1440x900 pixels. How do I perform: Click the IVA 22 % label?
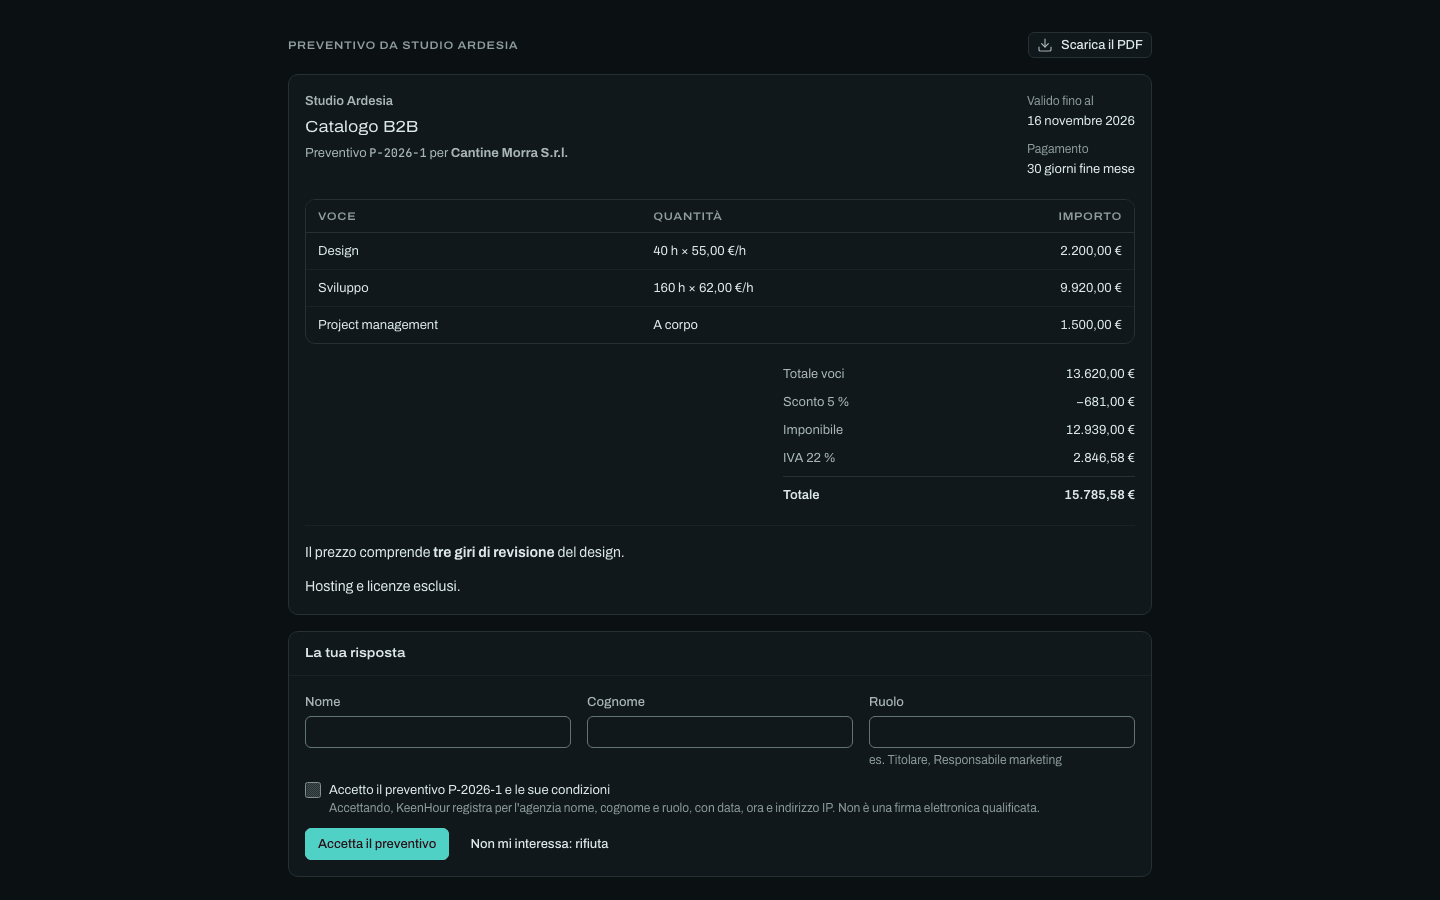(x=809, y=458)
